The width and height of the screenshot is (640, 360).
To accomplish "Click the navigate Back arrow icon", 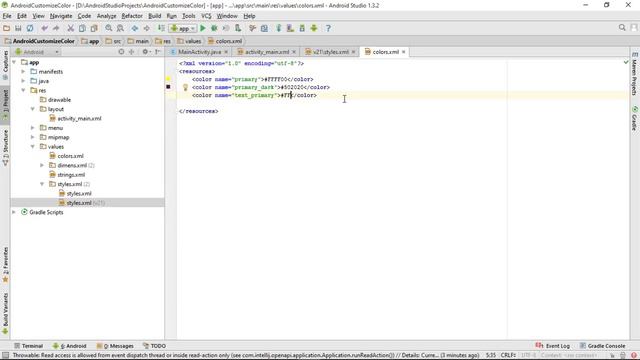I will coord(135,28).
